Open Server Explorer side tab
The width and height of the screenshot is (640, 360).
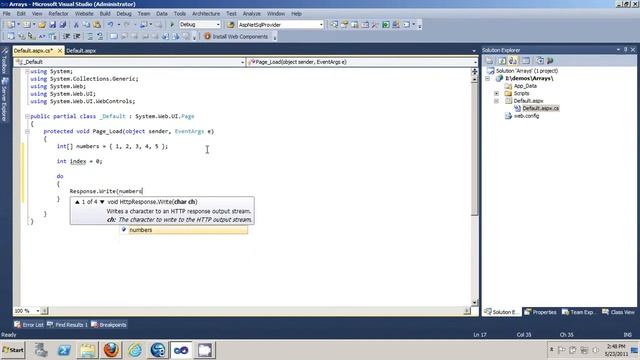(x=4, y=99)
